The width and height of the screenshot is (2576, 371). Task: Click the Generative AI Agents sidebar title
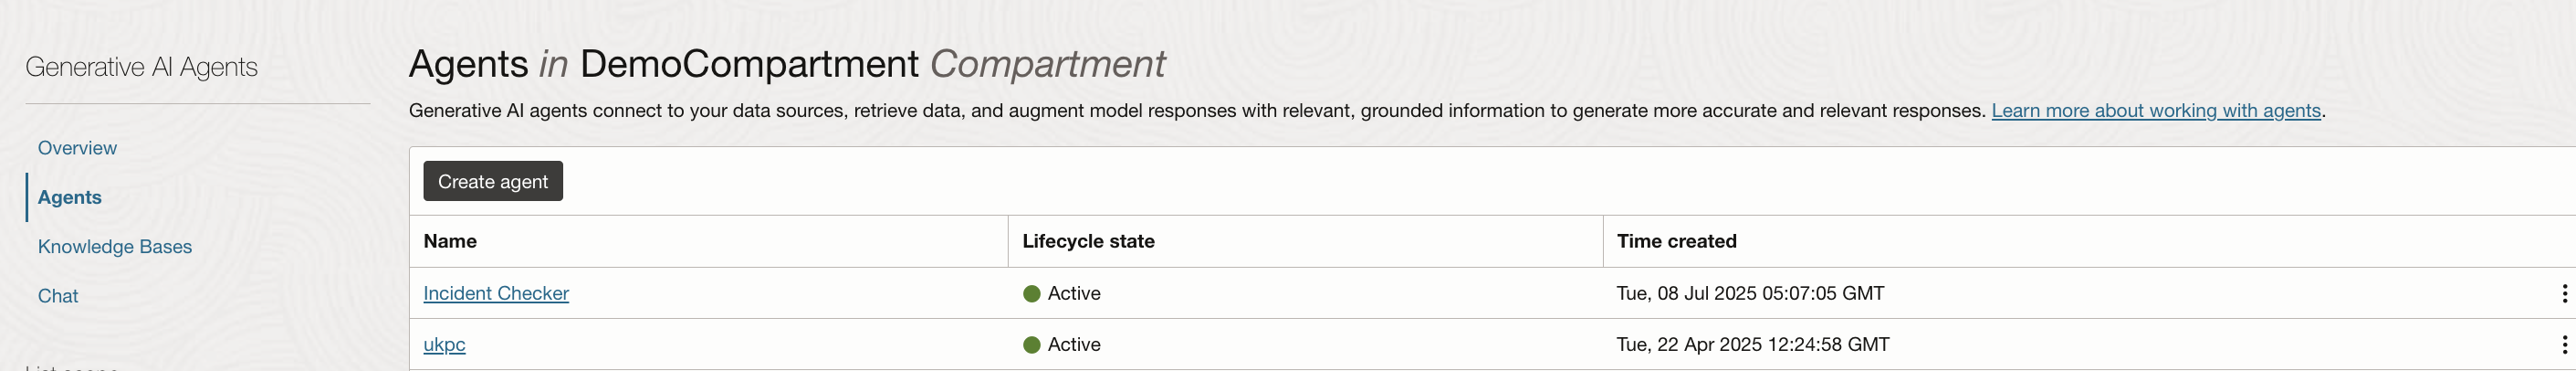click(141, 67)
